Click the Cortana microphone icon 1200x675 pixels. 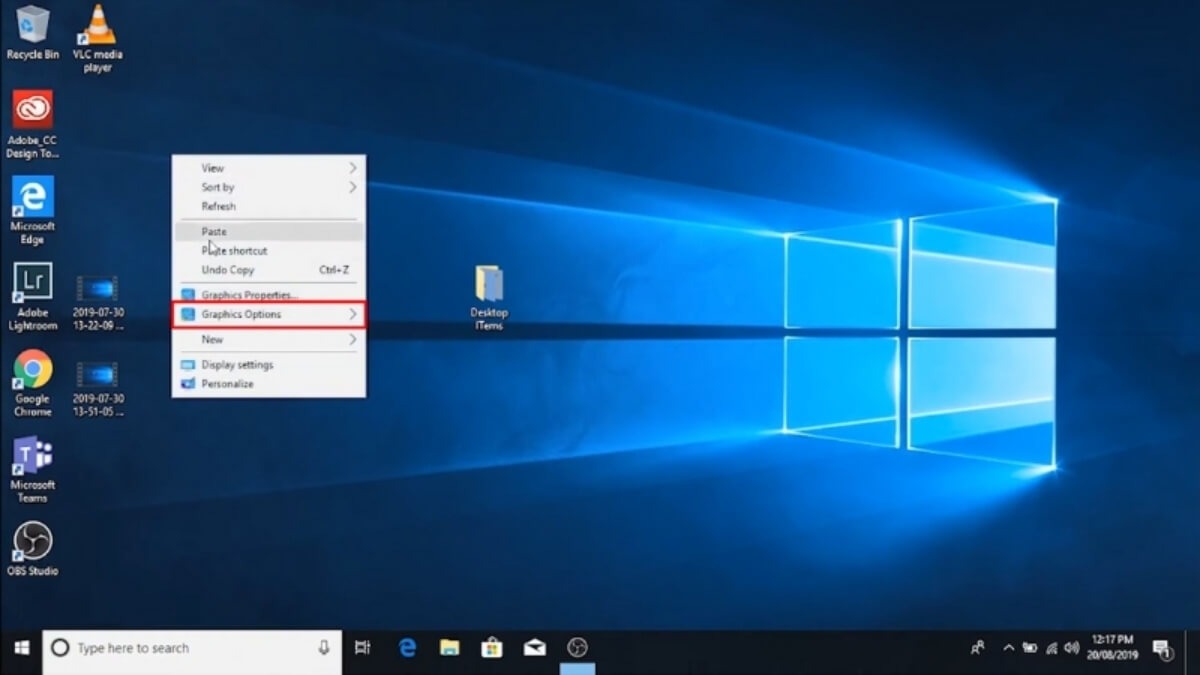pyautogui.click(x=324, y=648)
